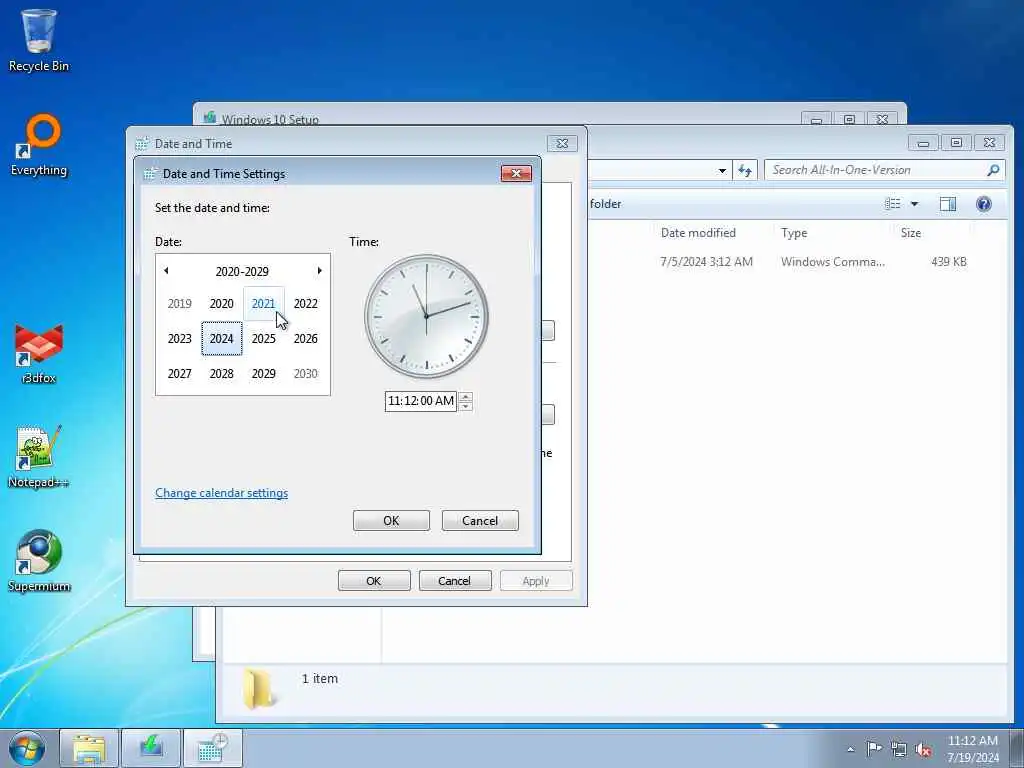Sort by the Type column header

(794, 233)
